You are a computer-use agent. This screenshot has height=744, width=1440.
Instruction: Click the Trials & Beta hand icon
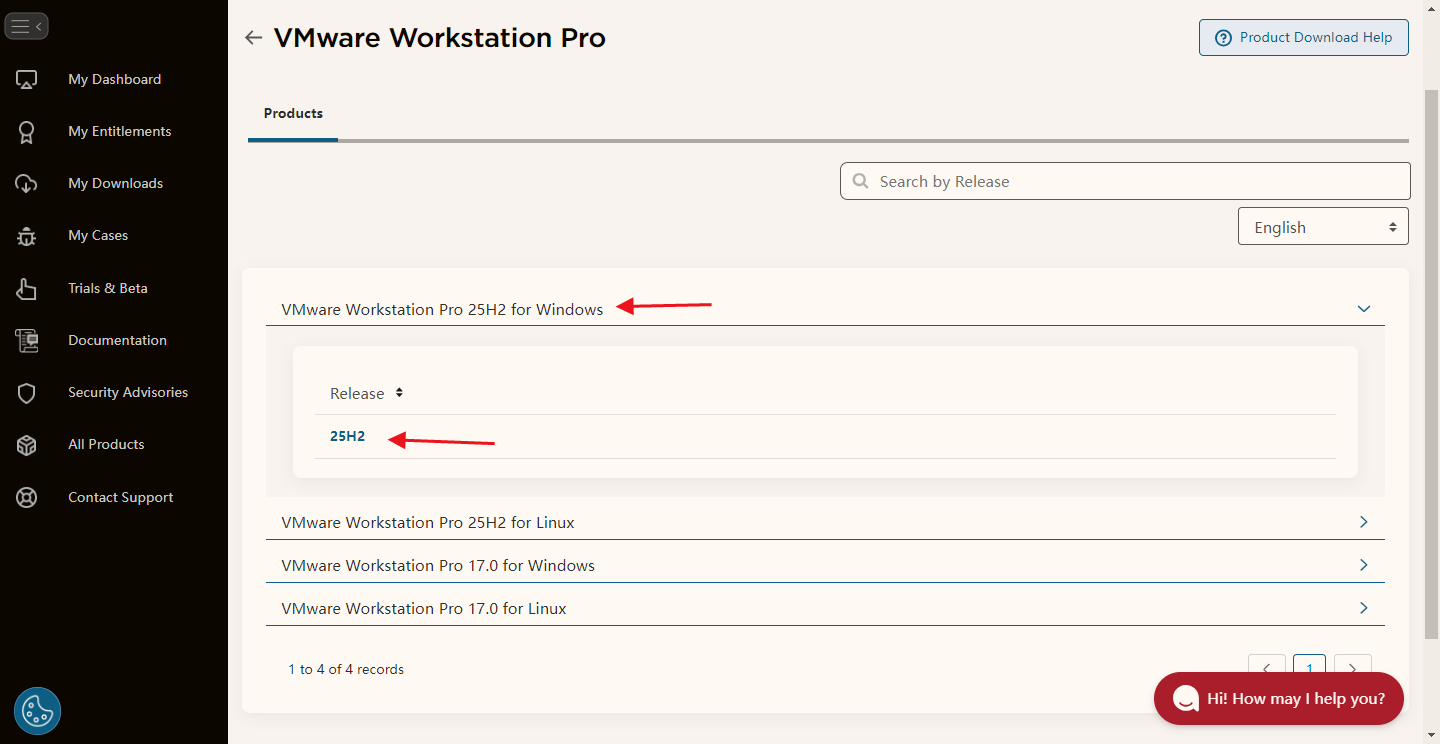click(x=27, y=288)
